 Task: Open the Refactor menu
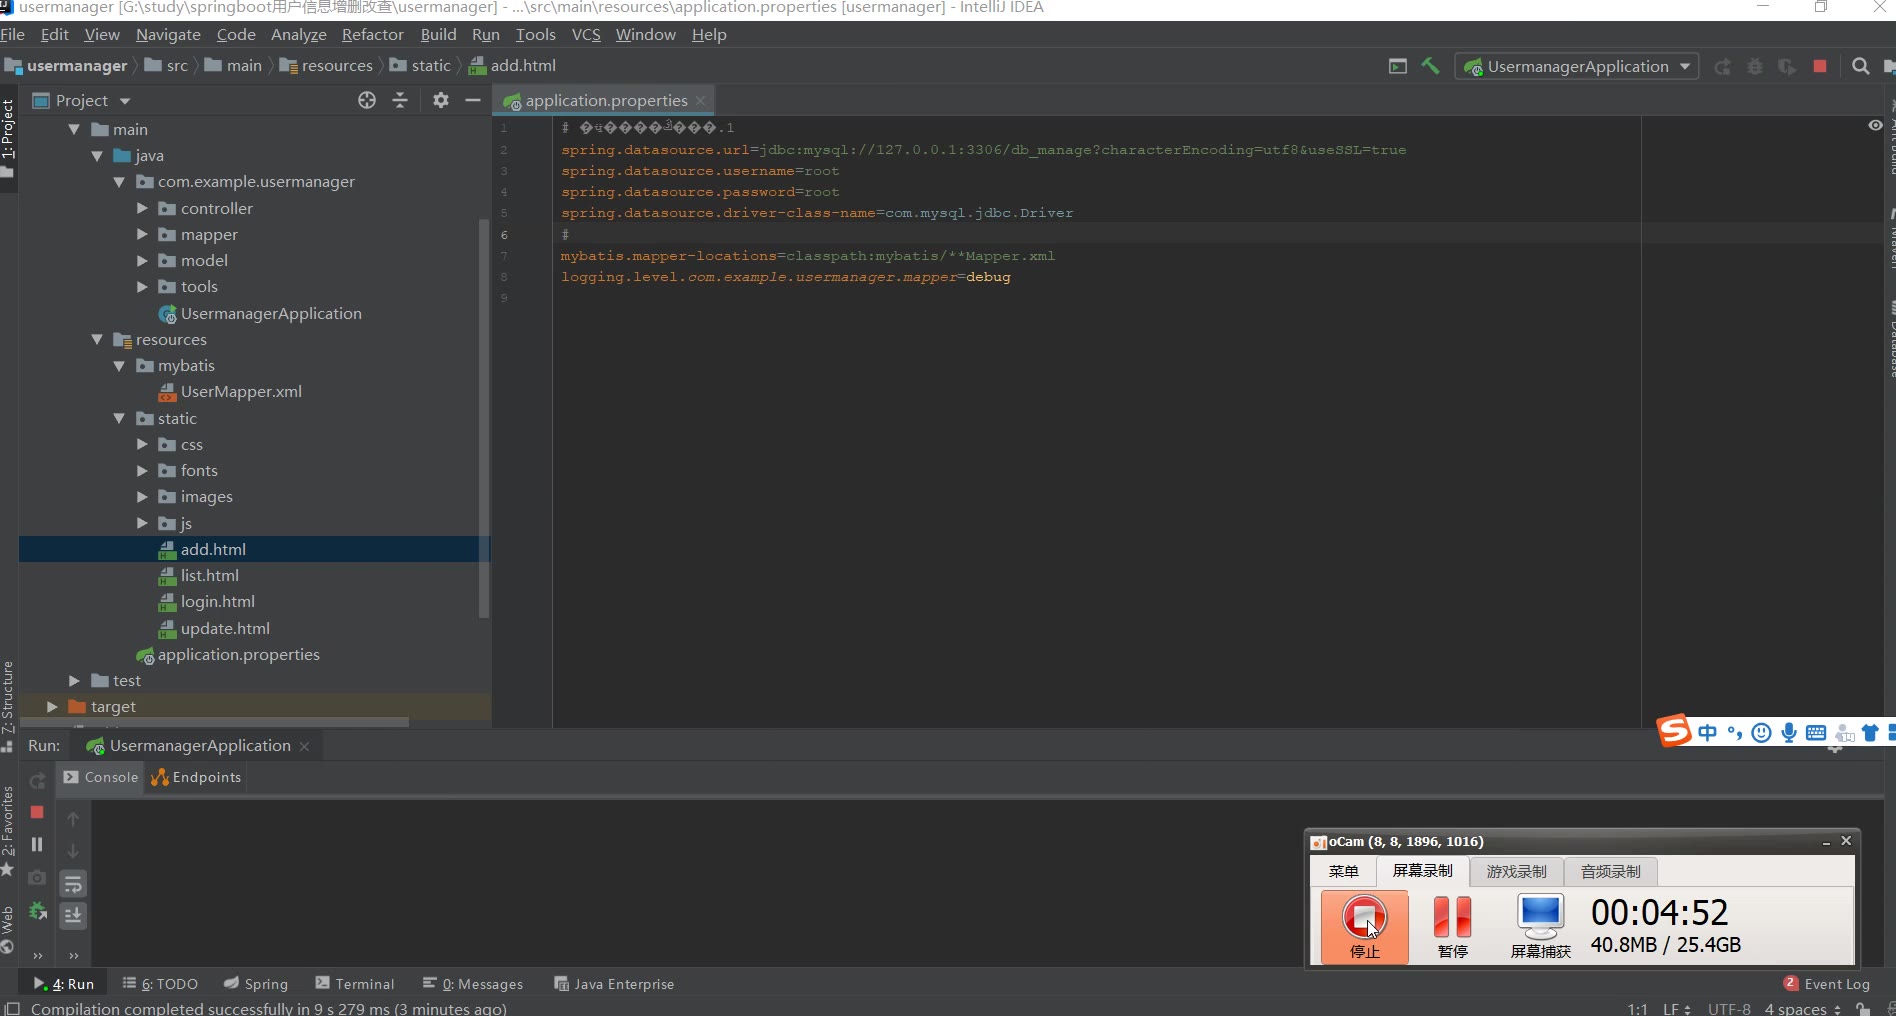pyautogui.click(x=372, y=34)
